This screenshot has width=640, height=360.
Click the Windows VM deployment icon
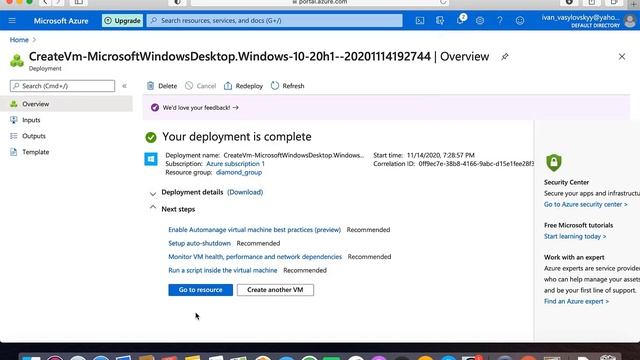click(151, 159)
